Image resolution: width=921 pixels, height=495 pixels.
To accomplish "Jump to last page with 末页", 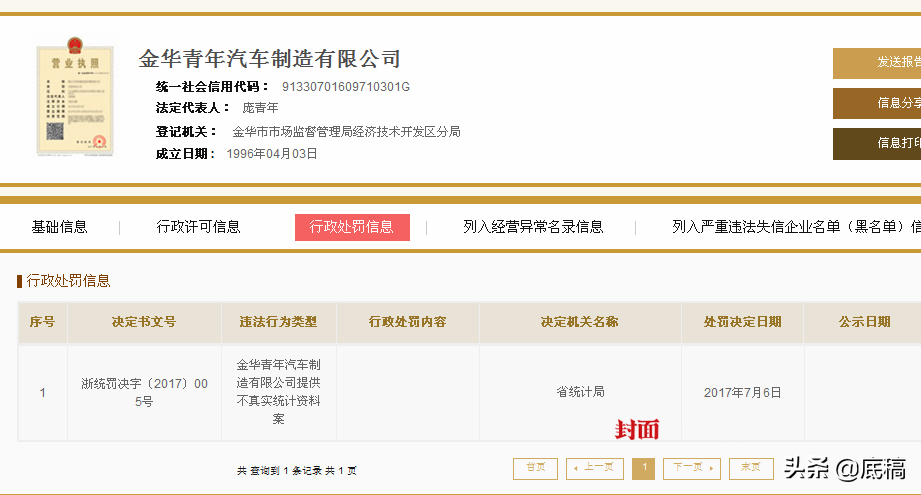I will [751, 469].
